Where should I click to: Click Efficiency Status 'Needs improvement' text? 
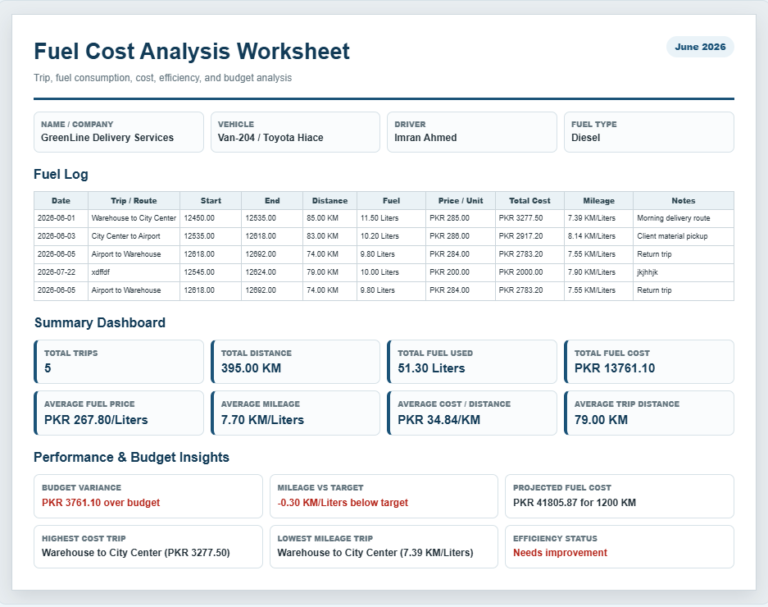(560, 553)
